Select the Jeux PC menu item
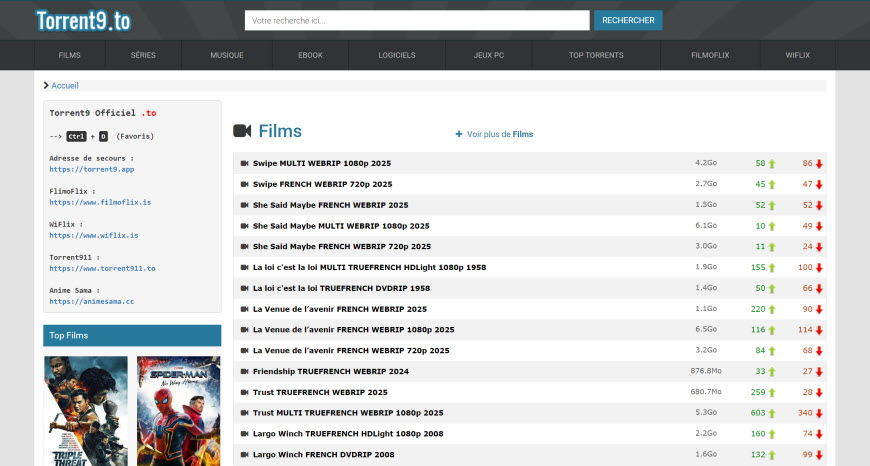870x466 pixels. click(490, 55)
